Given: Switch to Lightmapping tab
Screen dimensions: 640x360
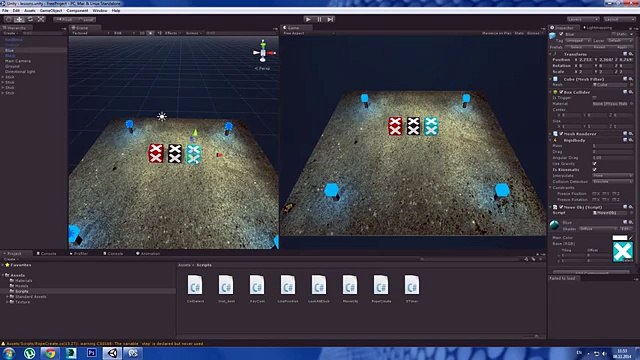Looking at the screenshot, I should 598,28.
